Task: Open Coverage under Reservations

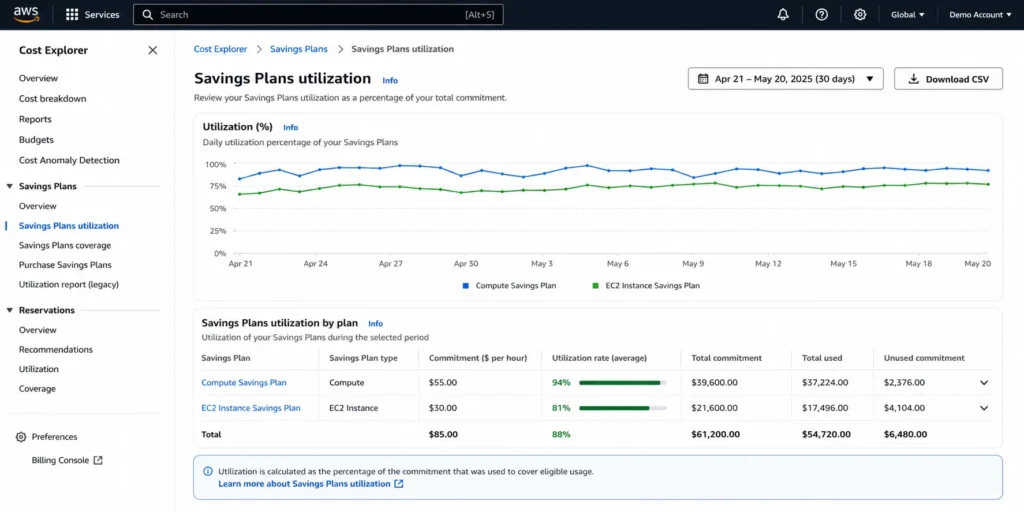Action: pyautogui.click(x=37, y=389)
